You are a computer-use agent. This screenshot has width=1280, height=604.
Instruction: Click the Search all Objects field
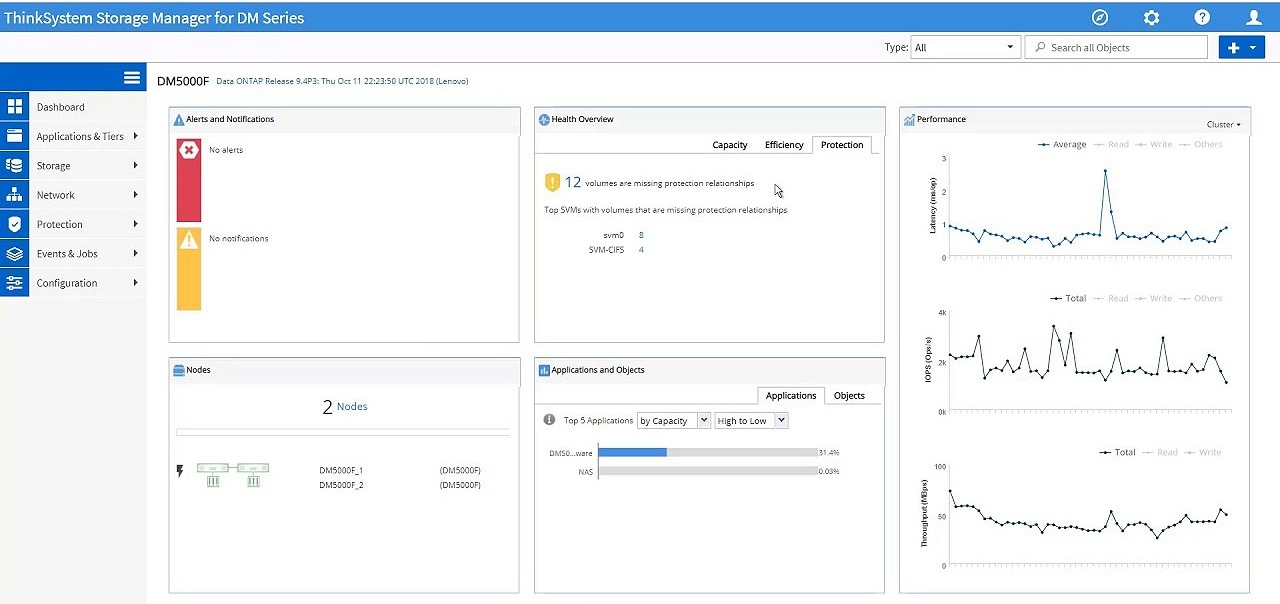tap(1117, 47)
